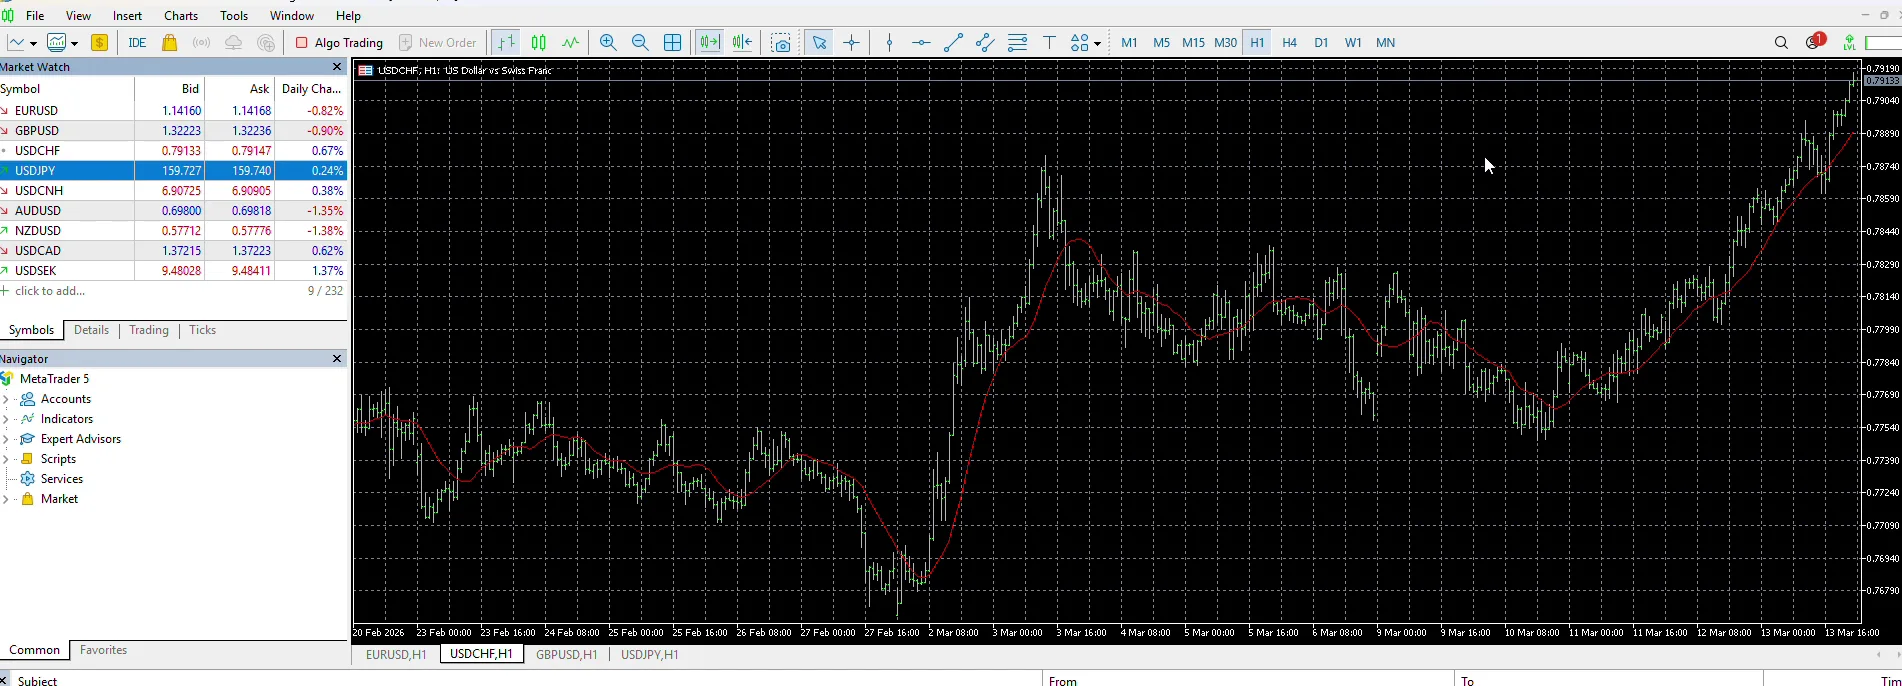Screen dimensions: 1902x686
Task: Open the new chart dropdown arrow
Action: click(33, 43)
